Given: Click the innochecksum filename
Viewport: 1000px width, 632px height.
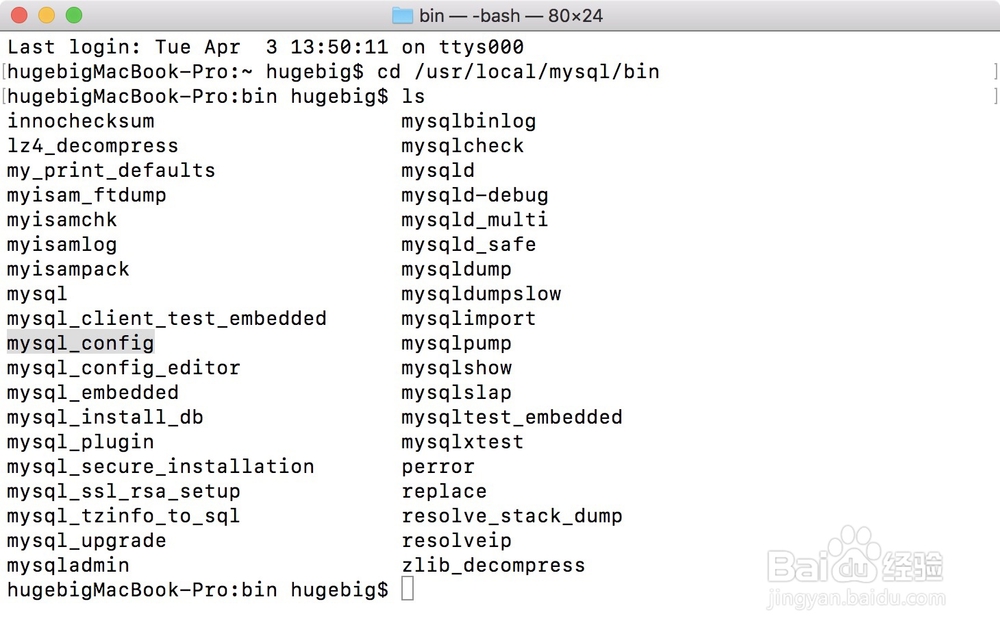Looking at the screenshot, I should tap(81, 121).
